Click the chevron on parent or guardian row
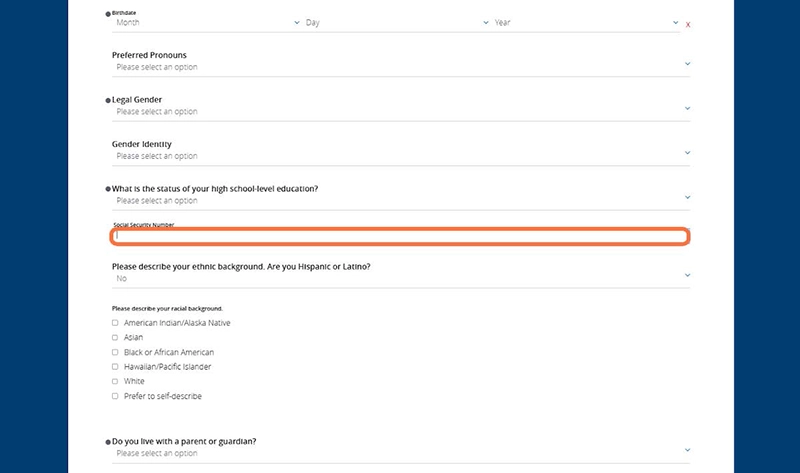The image size is (800, 473). point(687,450)
